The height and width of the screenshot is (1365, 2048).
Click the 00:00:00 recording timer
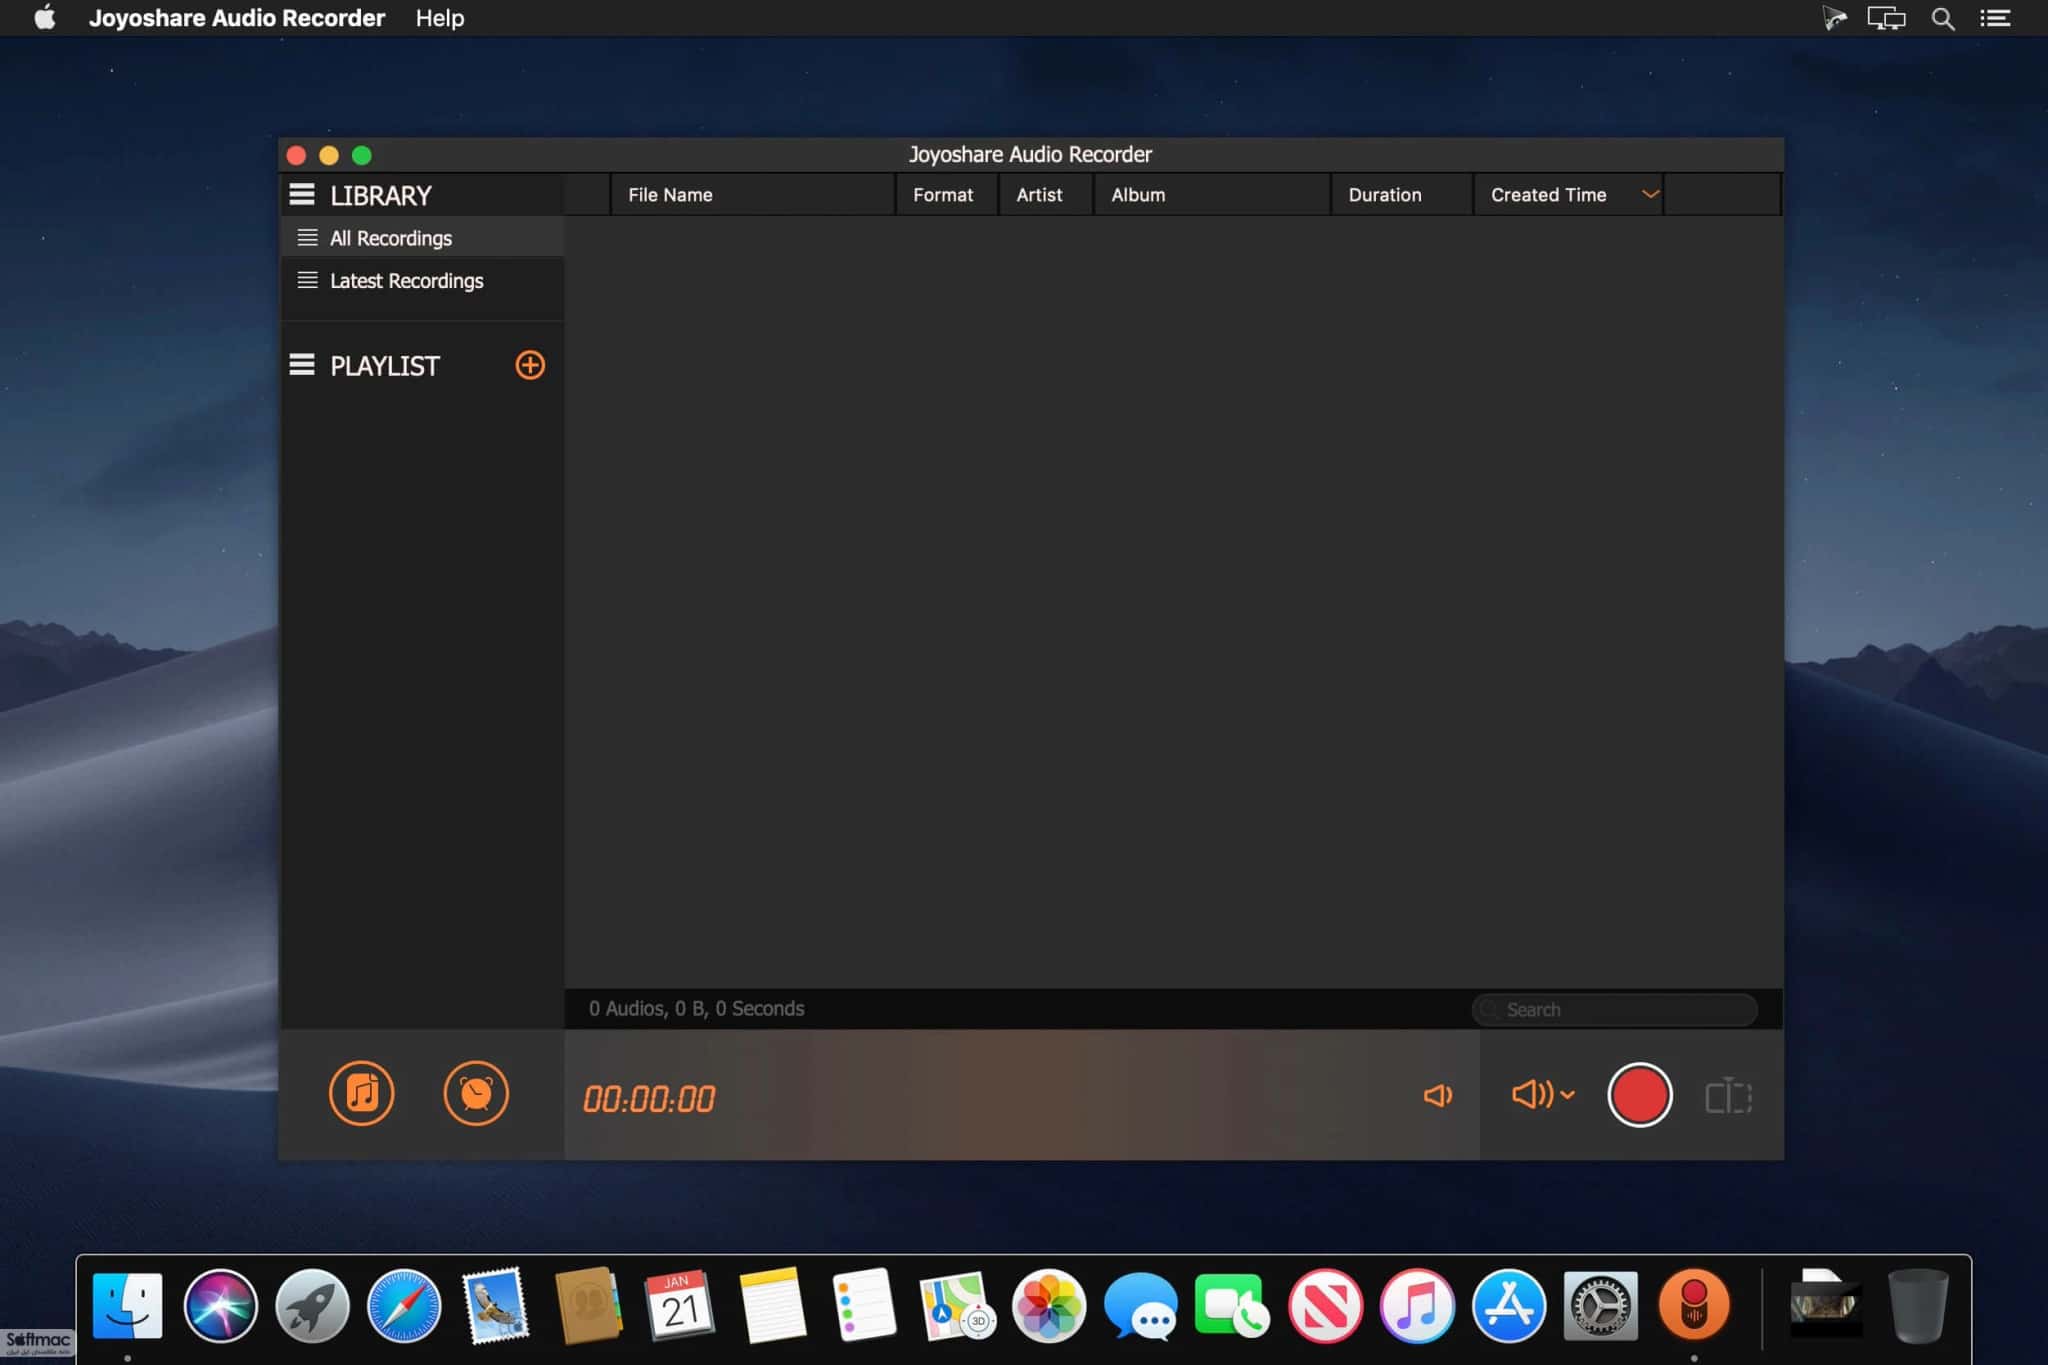tap(649, 1099)
